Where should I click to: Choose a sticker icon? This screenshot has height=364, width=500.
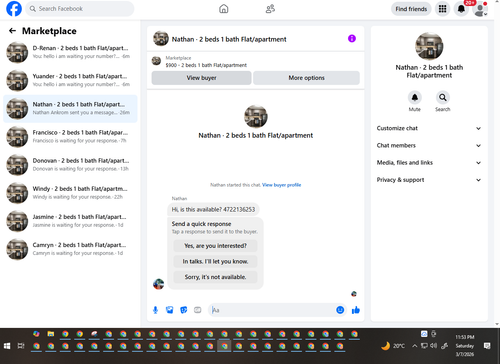click(184, 310)
